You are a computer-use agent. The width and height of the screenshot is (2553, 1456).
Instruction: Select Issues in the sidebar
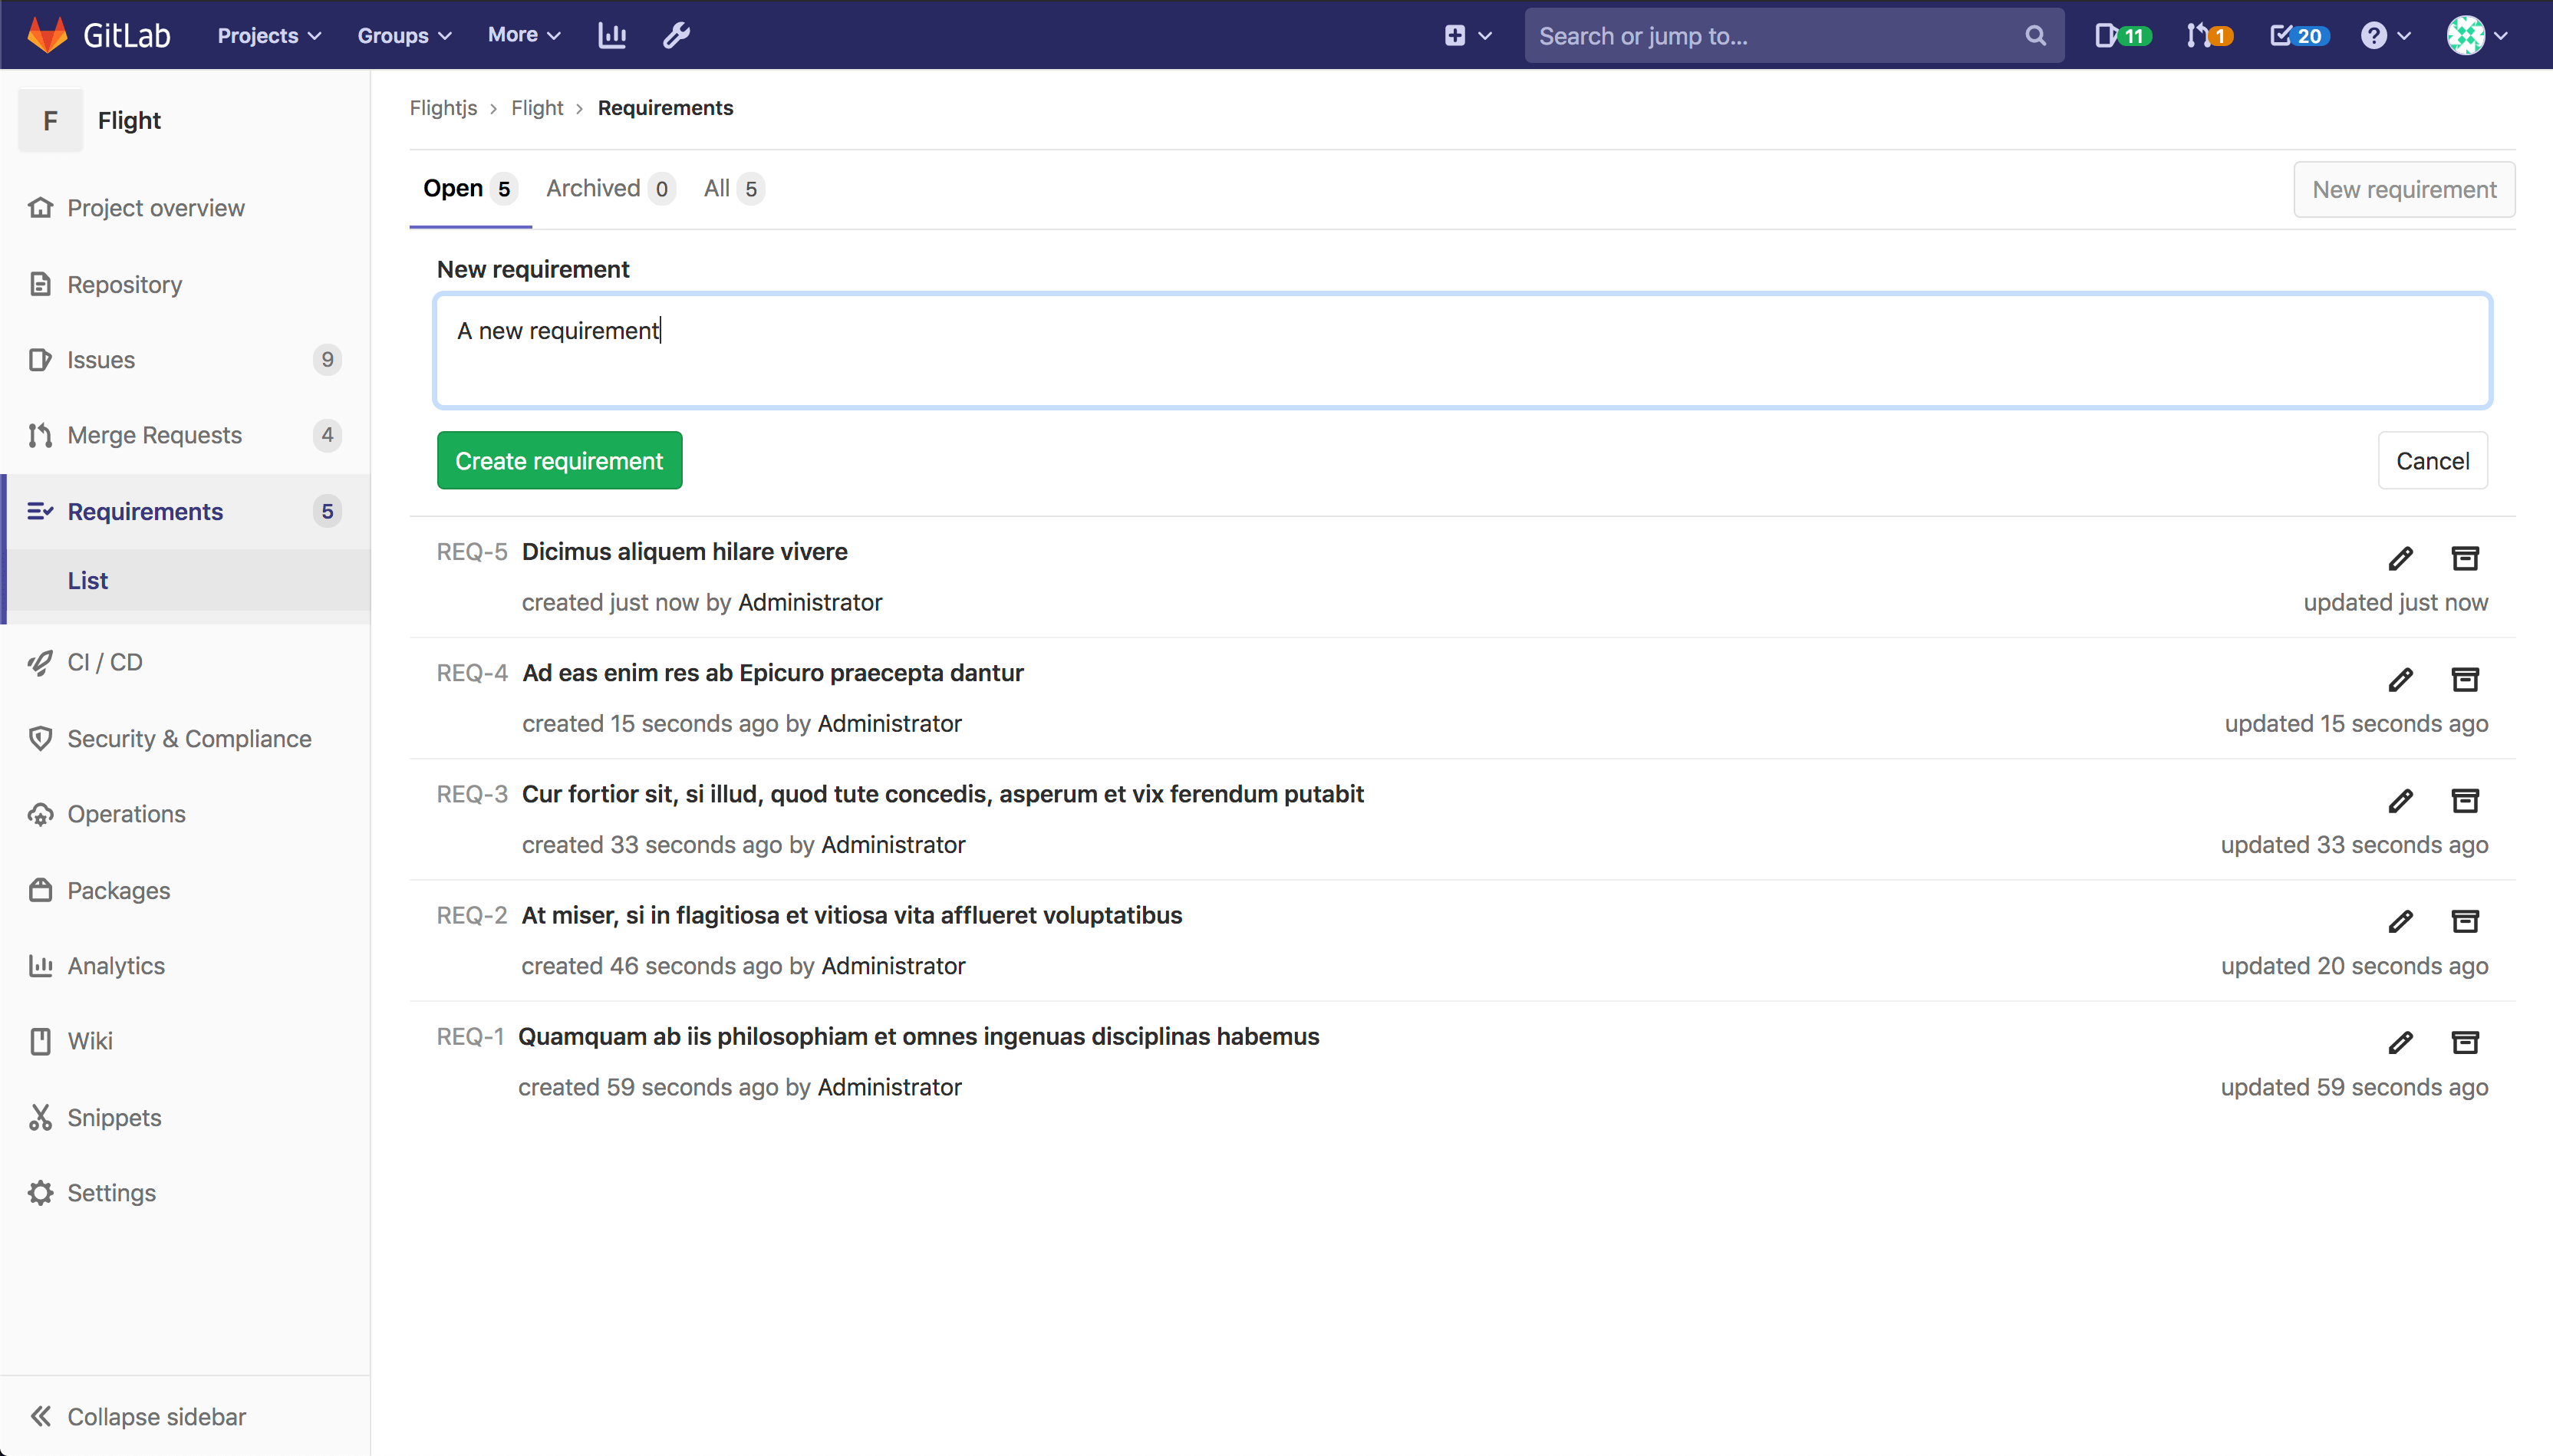point(101,359)
